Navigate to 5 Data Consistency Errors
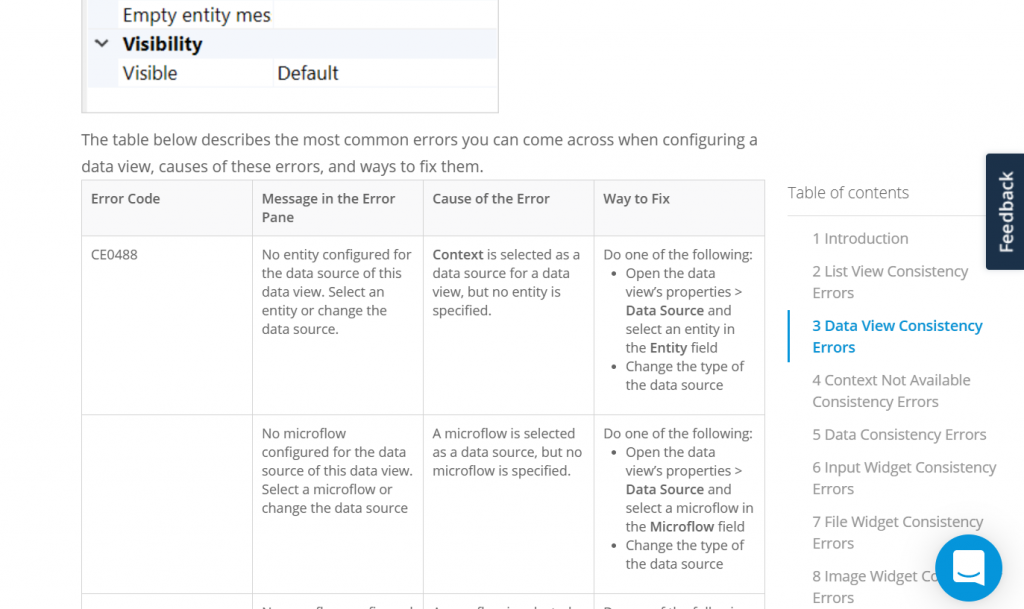This screenshot has height=609, width=1024. coord(898,434)
